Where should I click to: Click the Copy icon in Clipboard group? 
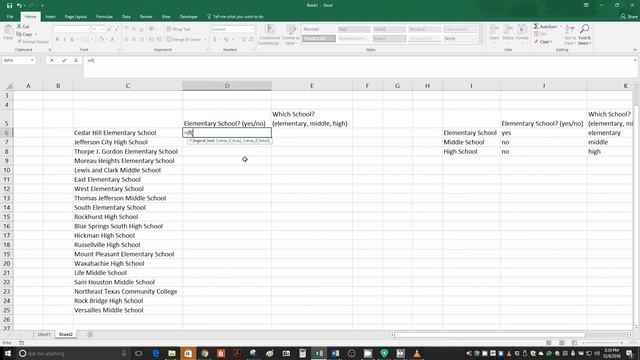pos(20,34)
